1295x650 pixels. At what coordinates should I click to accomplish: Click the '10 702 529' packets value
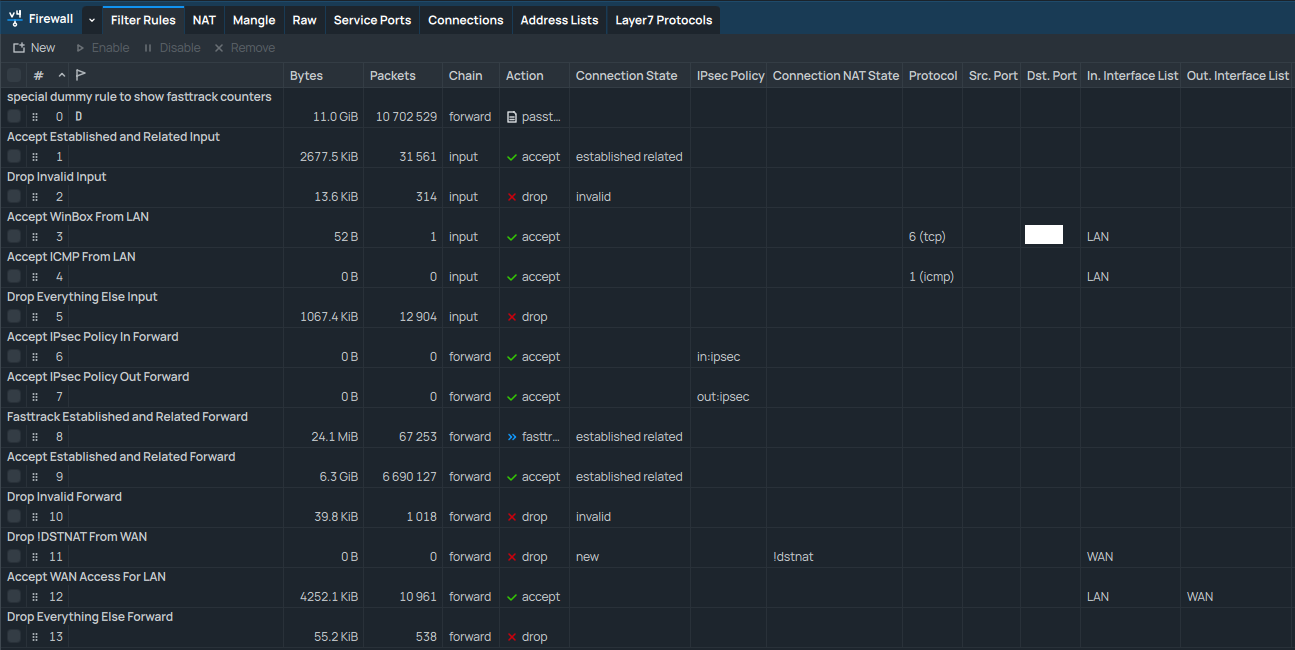406,117
